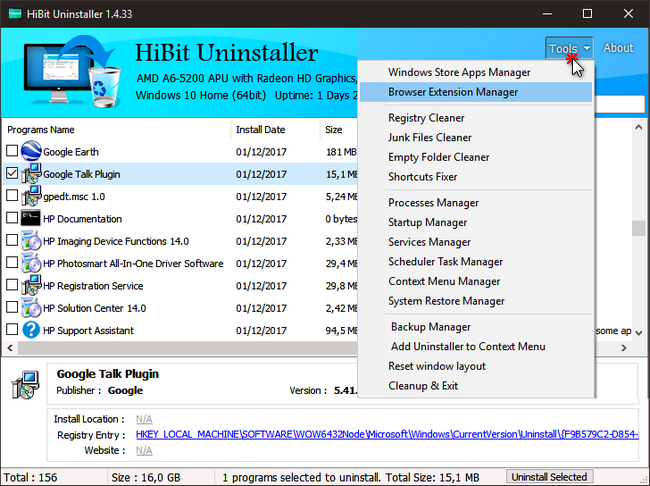Screen dimensions: 650x486
Task: Click the Google Earth program icon
Action: click(31, 151)
